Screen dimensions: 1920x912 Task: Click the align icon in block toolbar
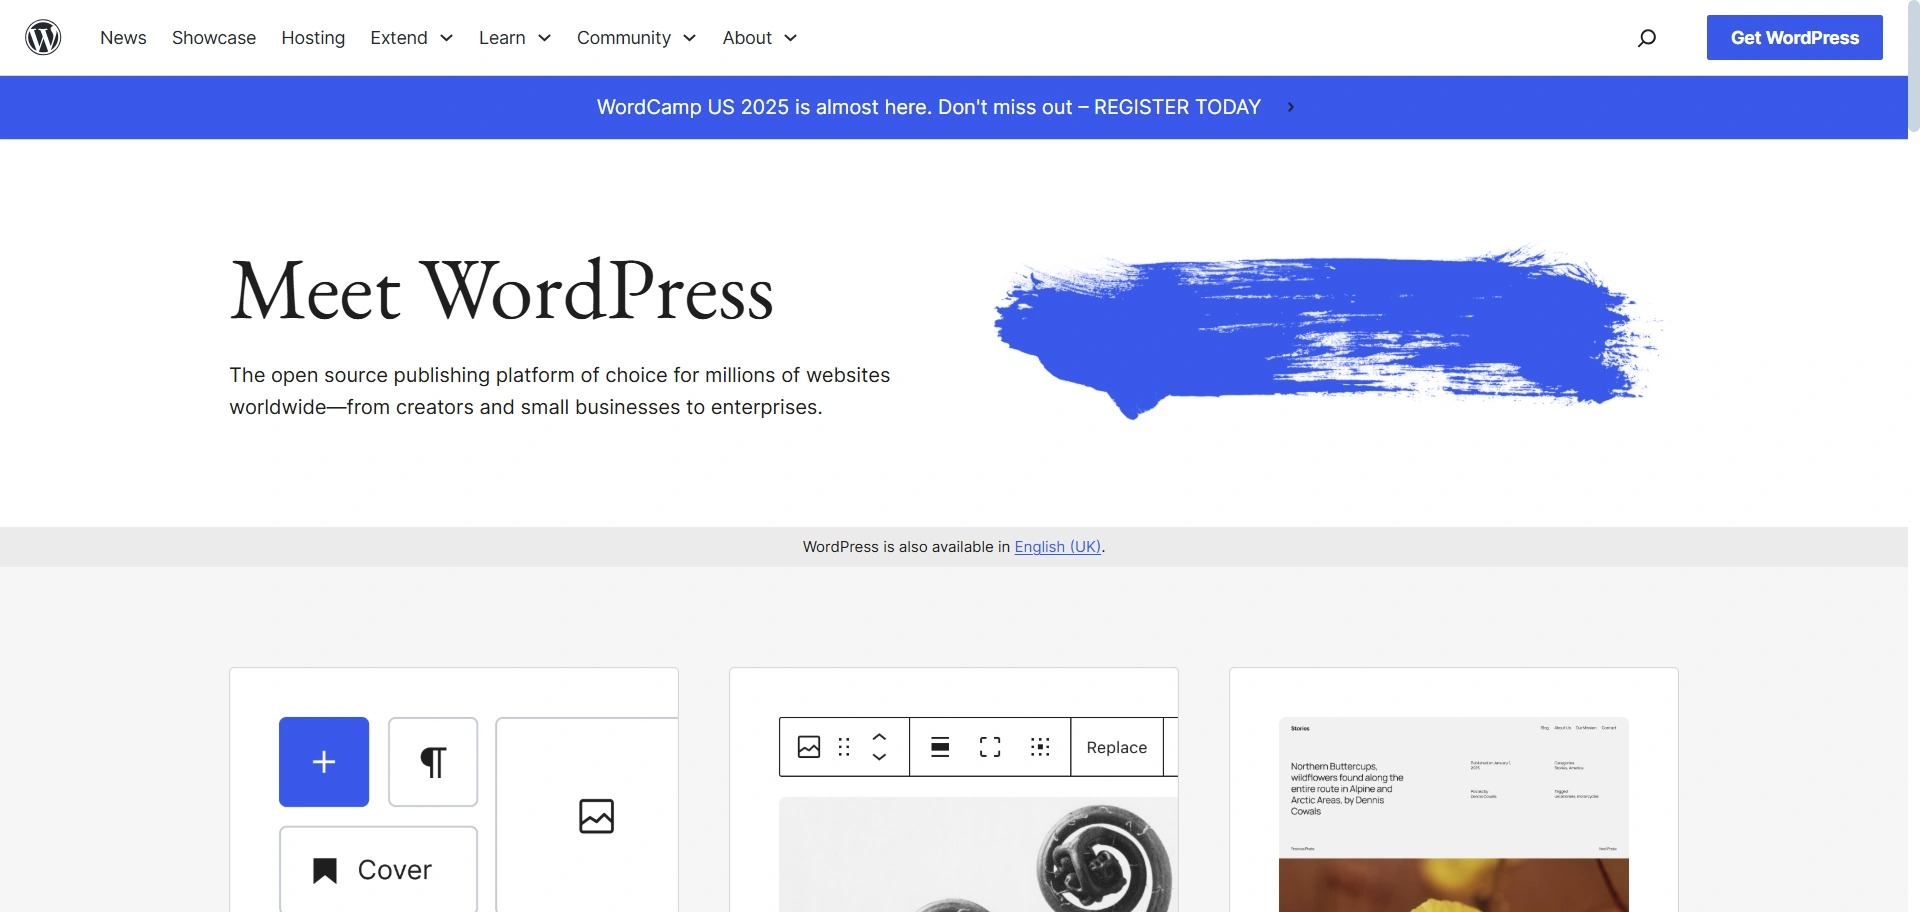click(x=940, y=747)
